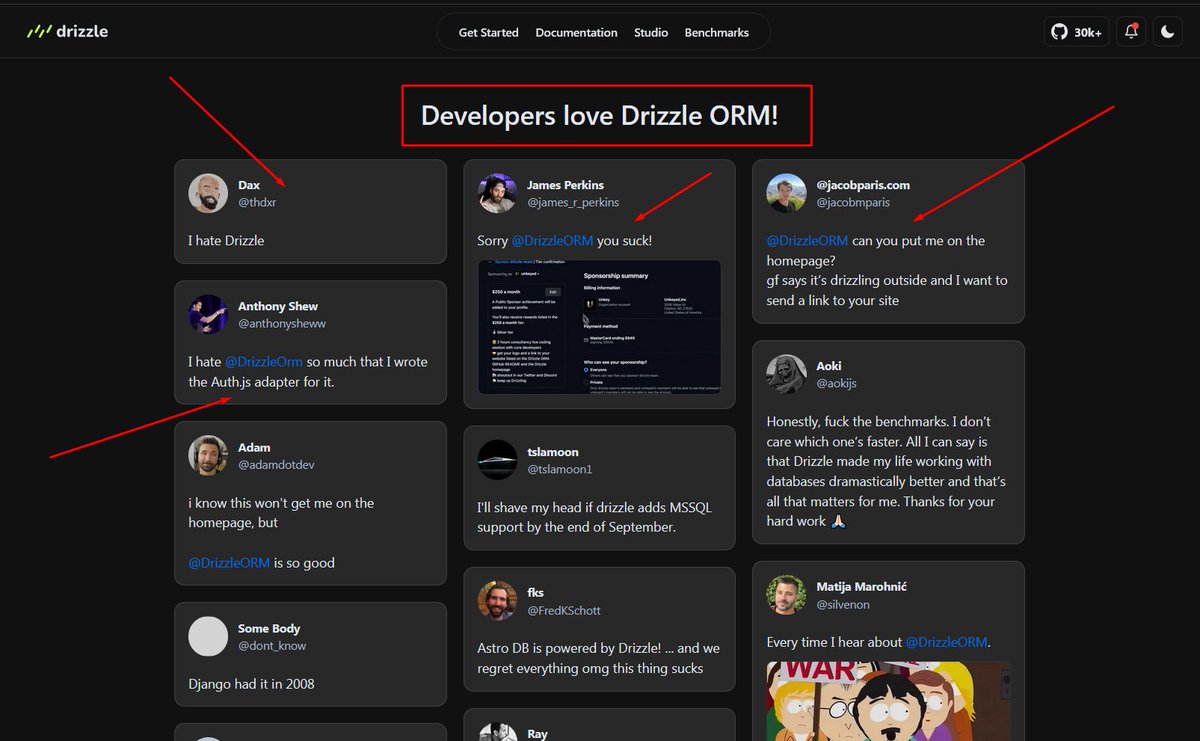Click "Astro DB is powered by Drizzle" text
This screenshot has height=741, width=1200.
pos(598,658)
